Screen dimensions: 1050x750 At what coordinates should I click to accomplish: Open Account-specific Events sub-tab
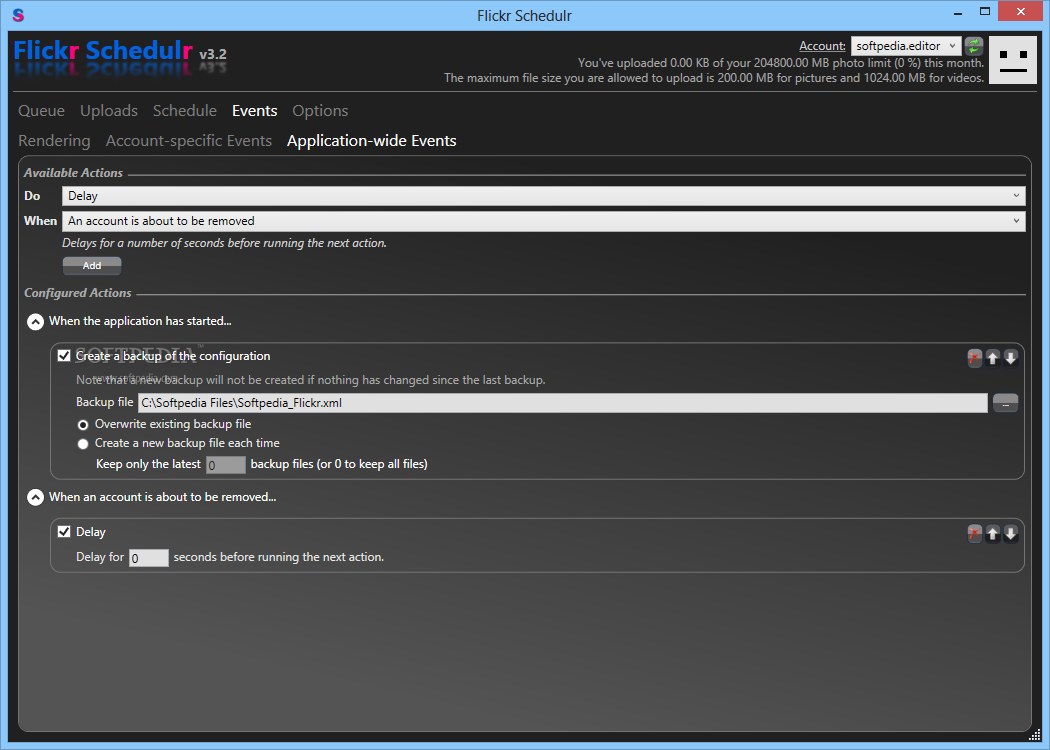coord(189,141)
